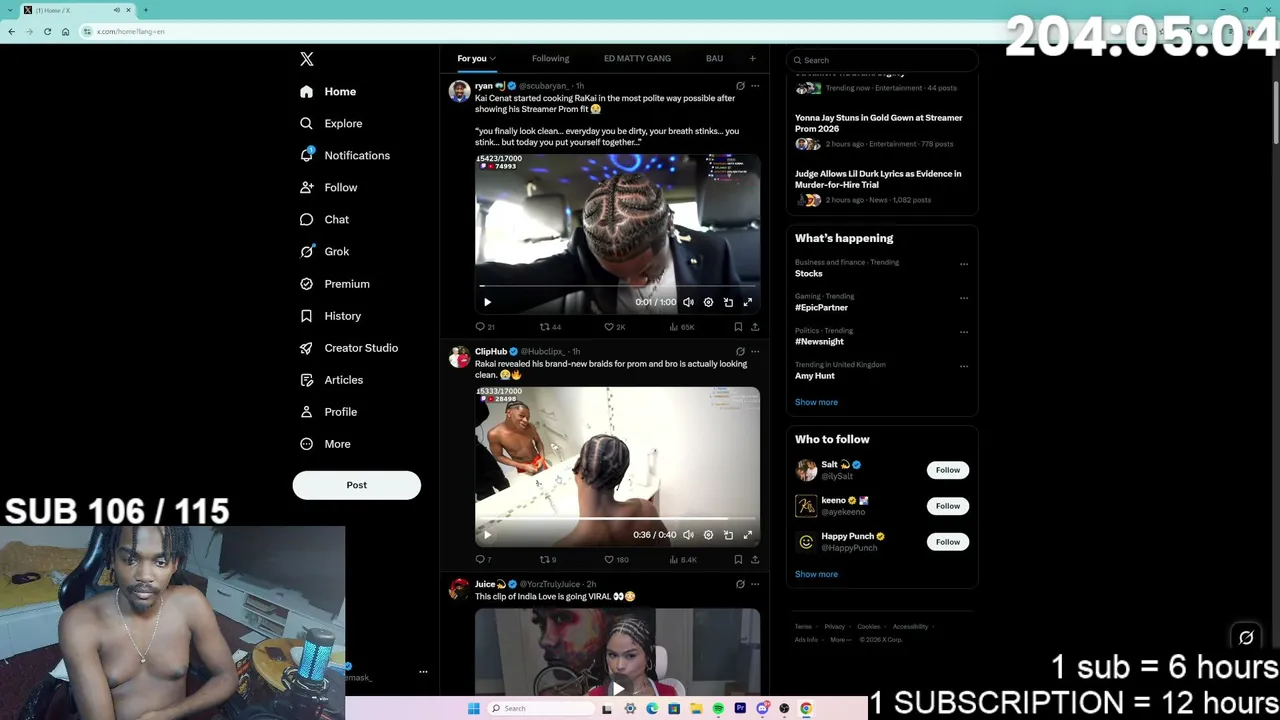The width and height of the screenshot is (1280, 720).
Task: Open File Explorer from the taskbar
Action: pyautogui.click(x=696, y=709)
